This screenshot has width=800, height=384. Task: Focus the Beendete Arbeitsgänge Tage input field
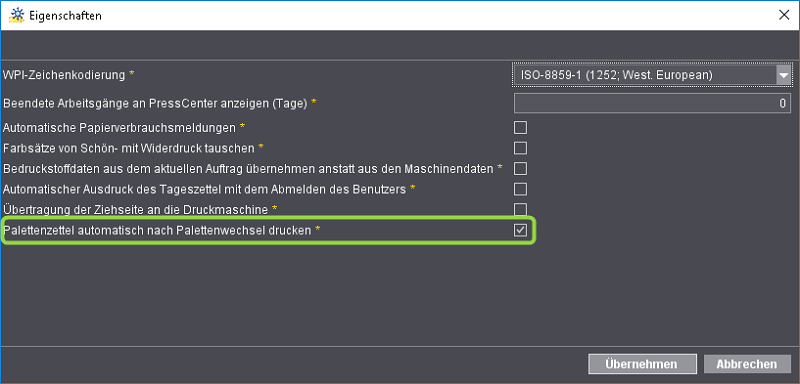(653, 103)
